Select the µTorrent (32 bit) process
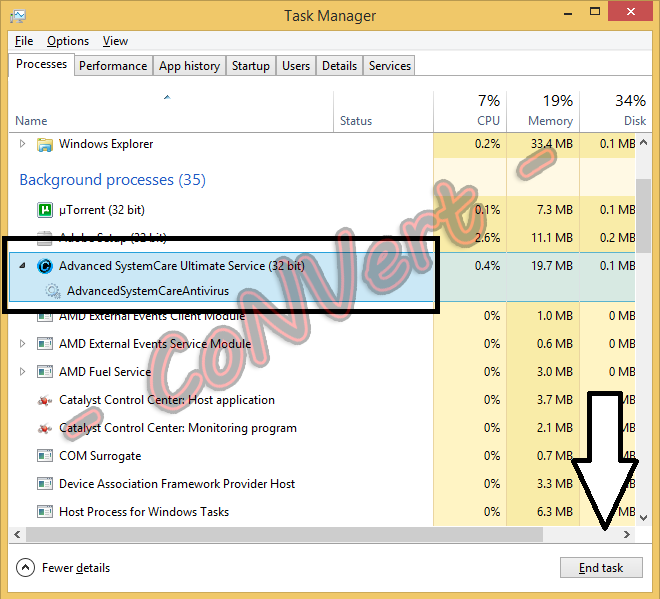 [x=322, y=210]
